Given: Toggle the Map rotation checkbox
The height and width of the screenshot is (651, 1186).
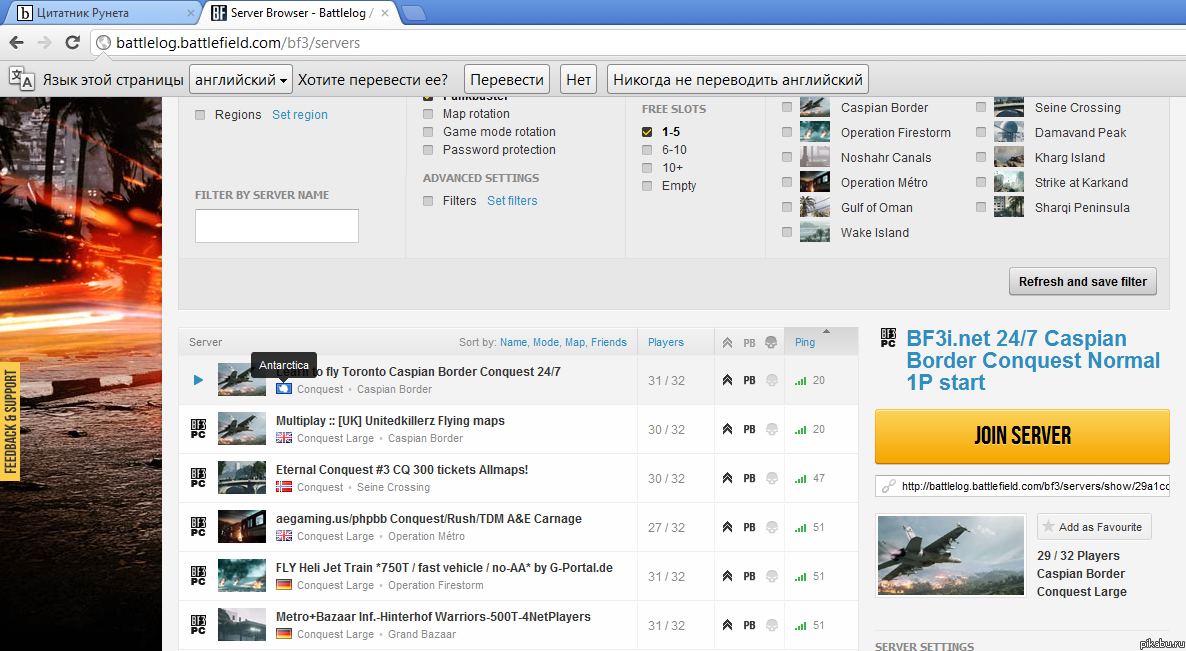Looking at the screenshot, I should click(428, 113).
